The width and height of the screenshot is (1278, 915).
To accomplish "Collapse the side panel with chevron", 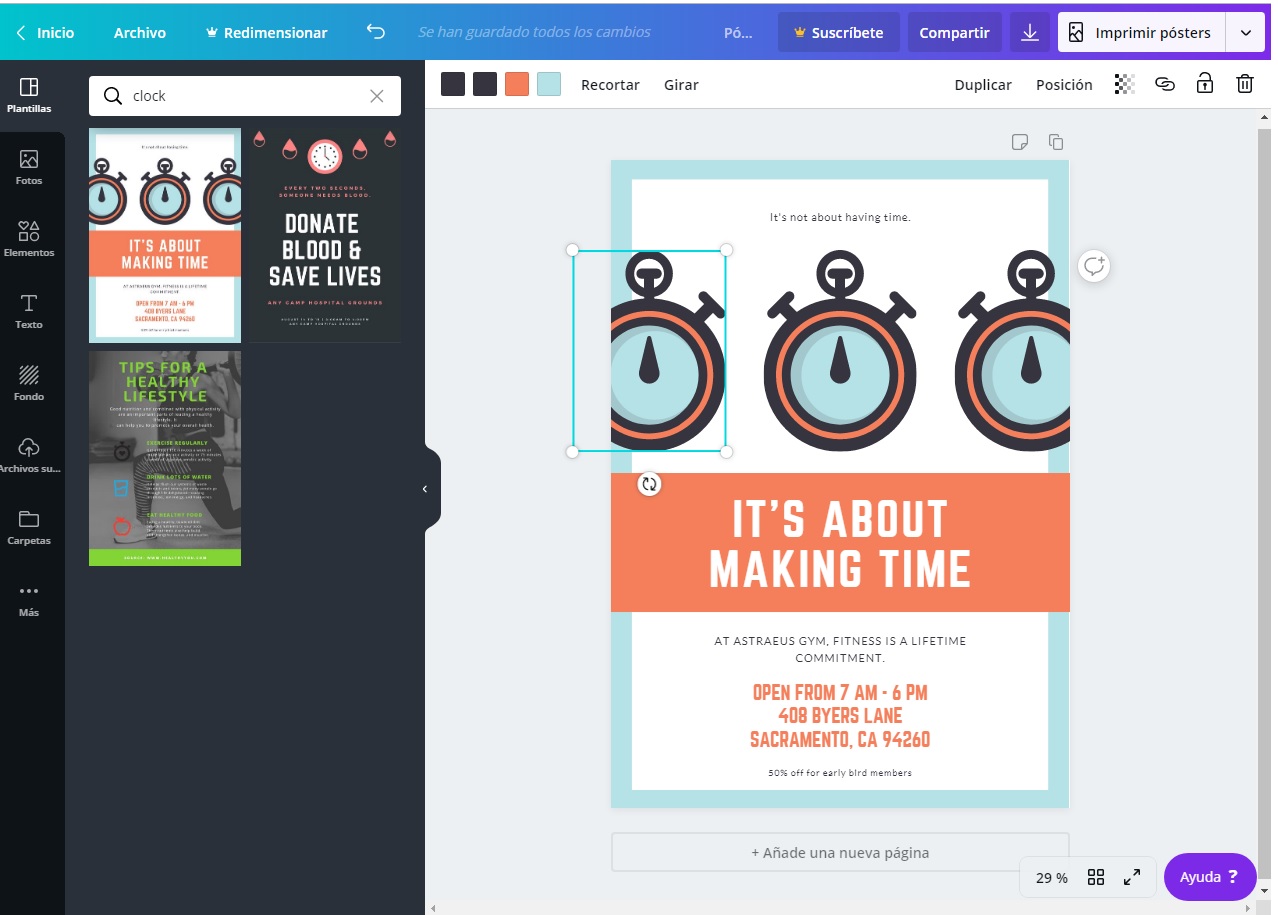I will point(425,489).
